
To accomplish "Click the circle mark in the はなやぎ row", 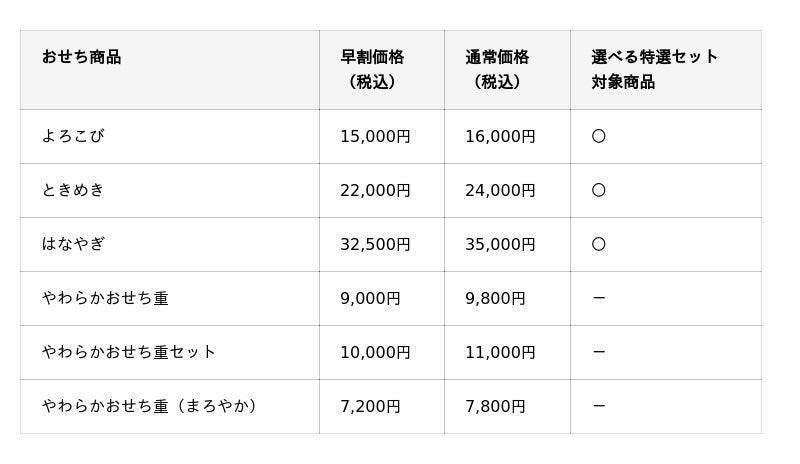I will click(598, 244).
